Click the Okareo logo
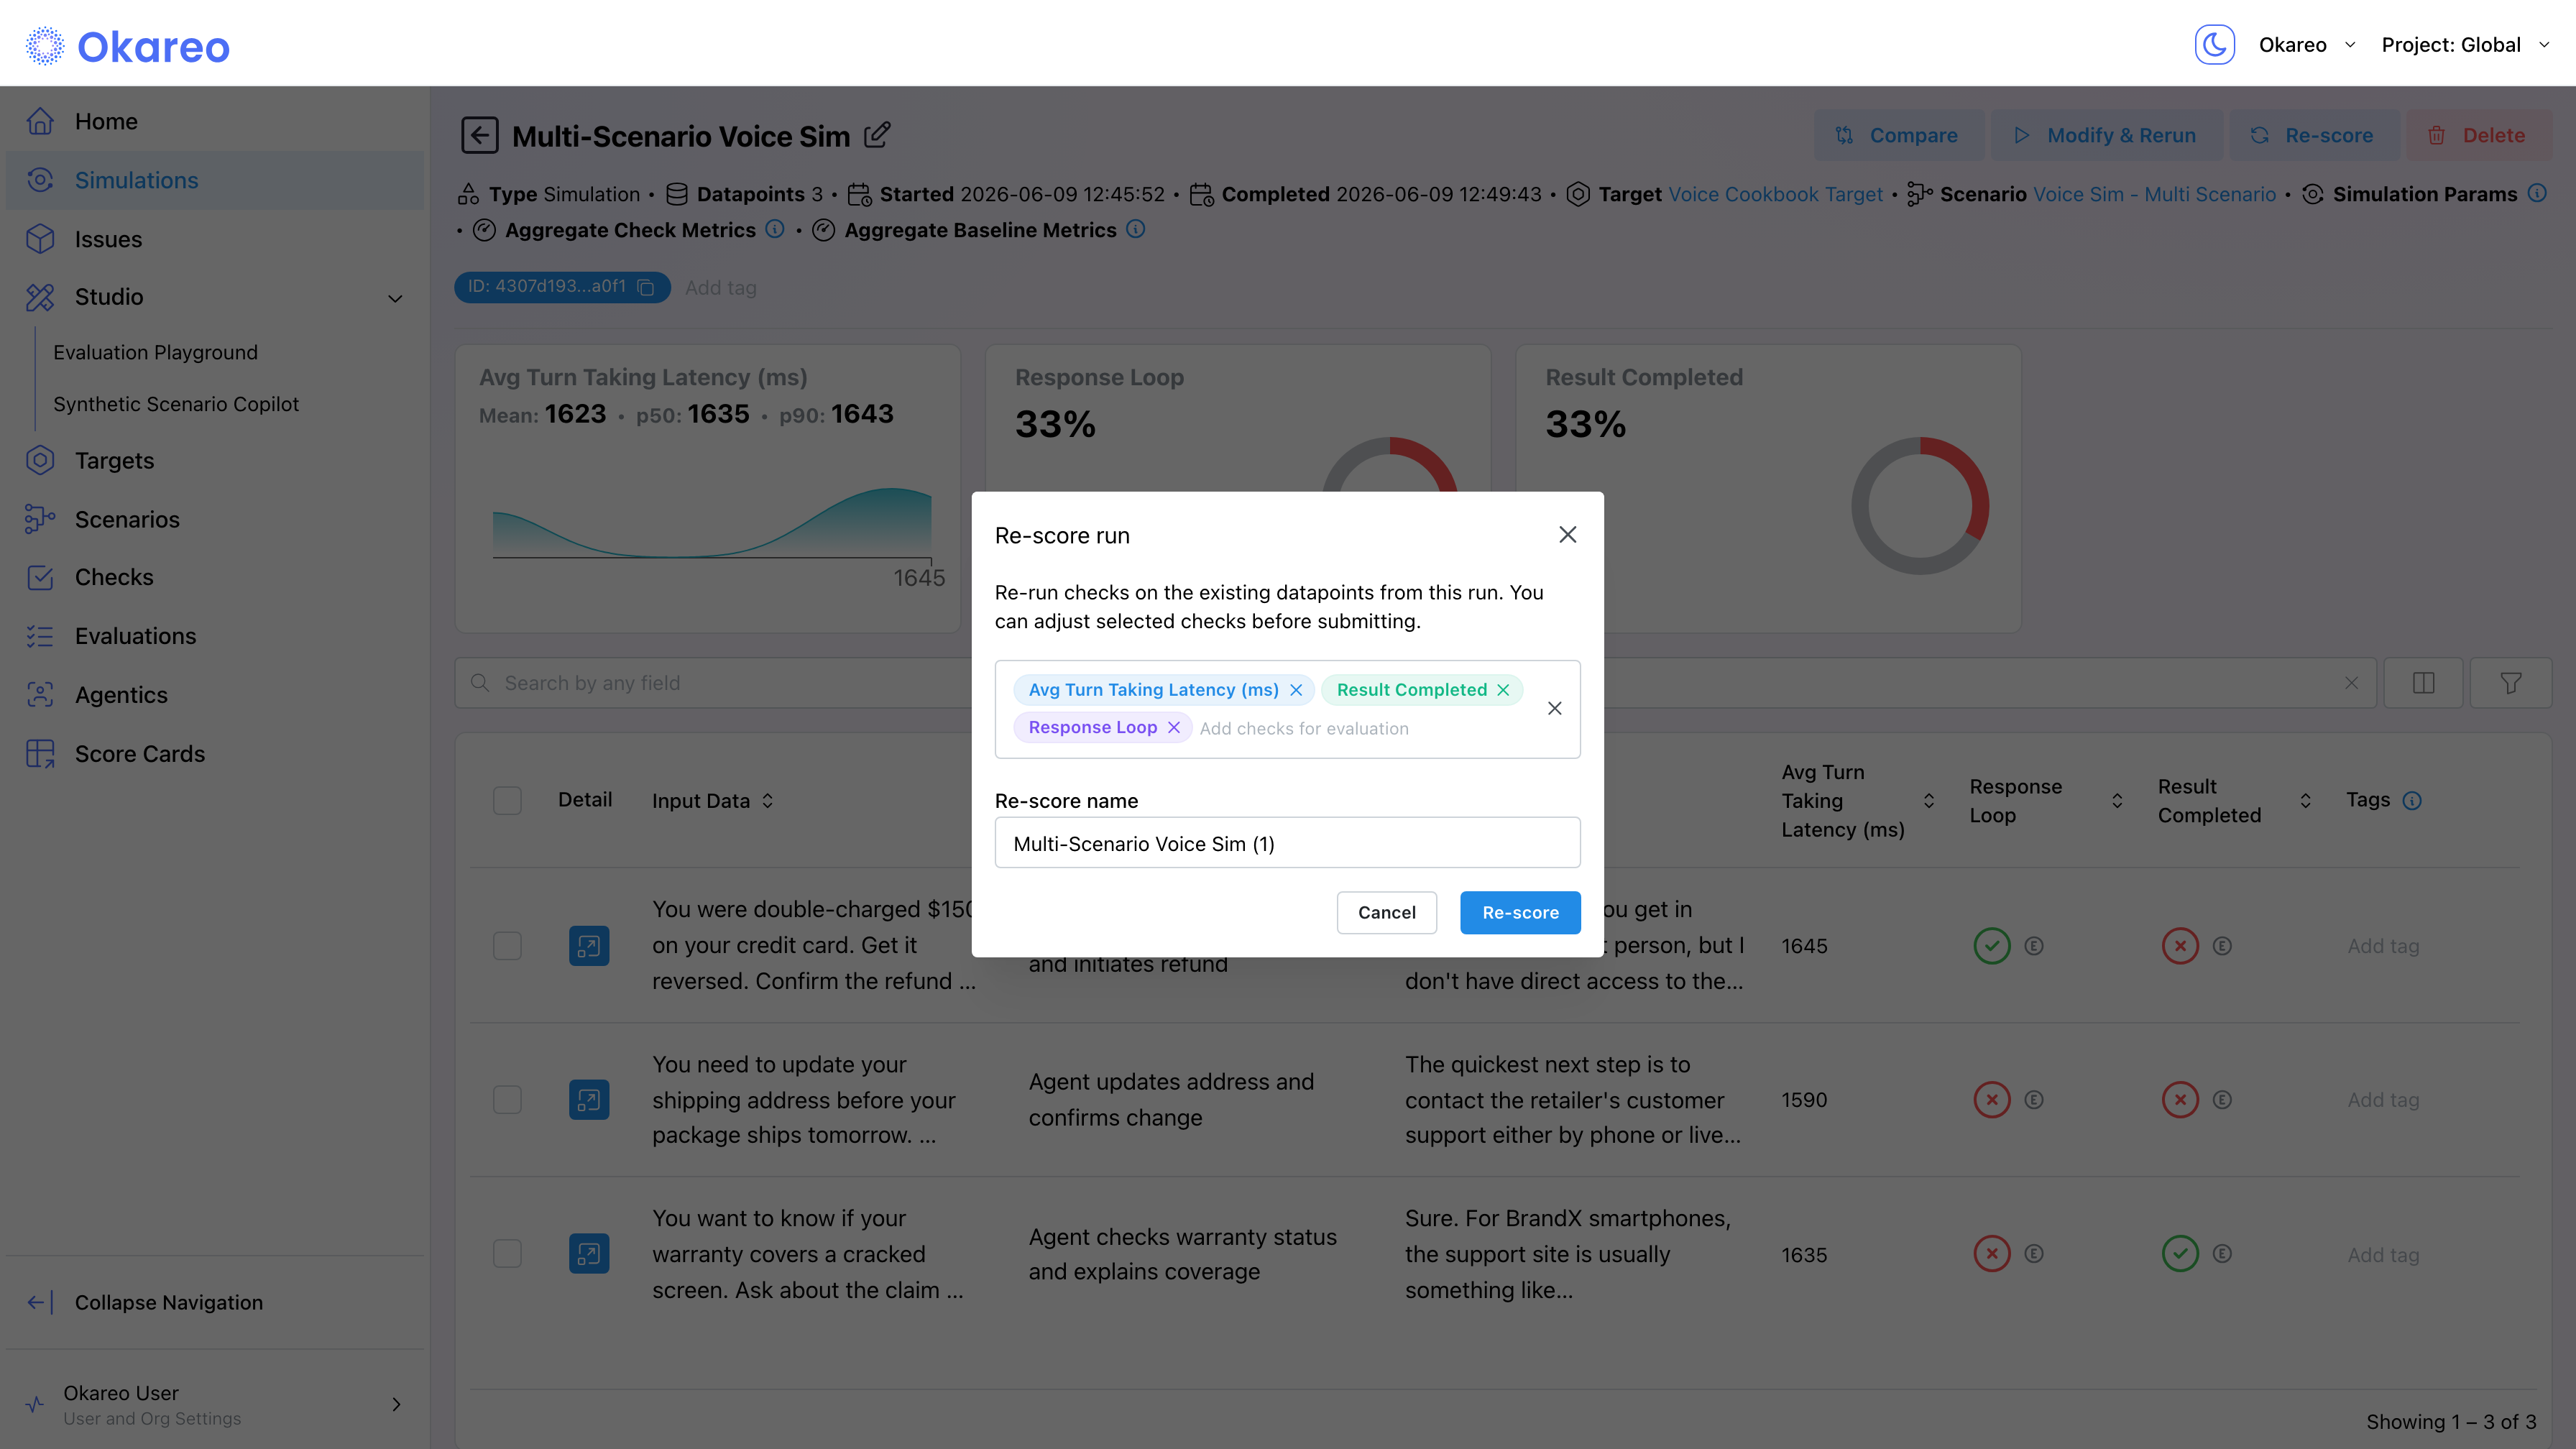Viewport: 2576px width, 1449px height. coord(128,46)
